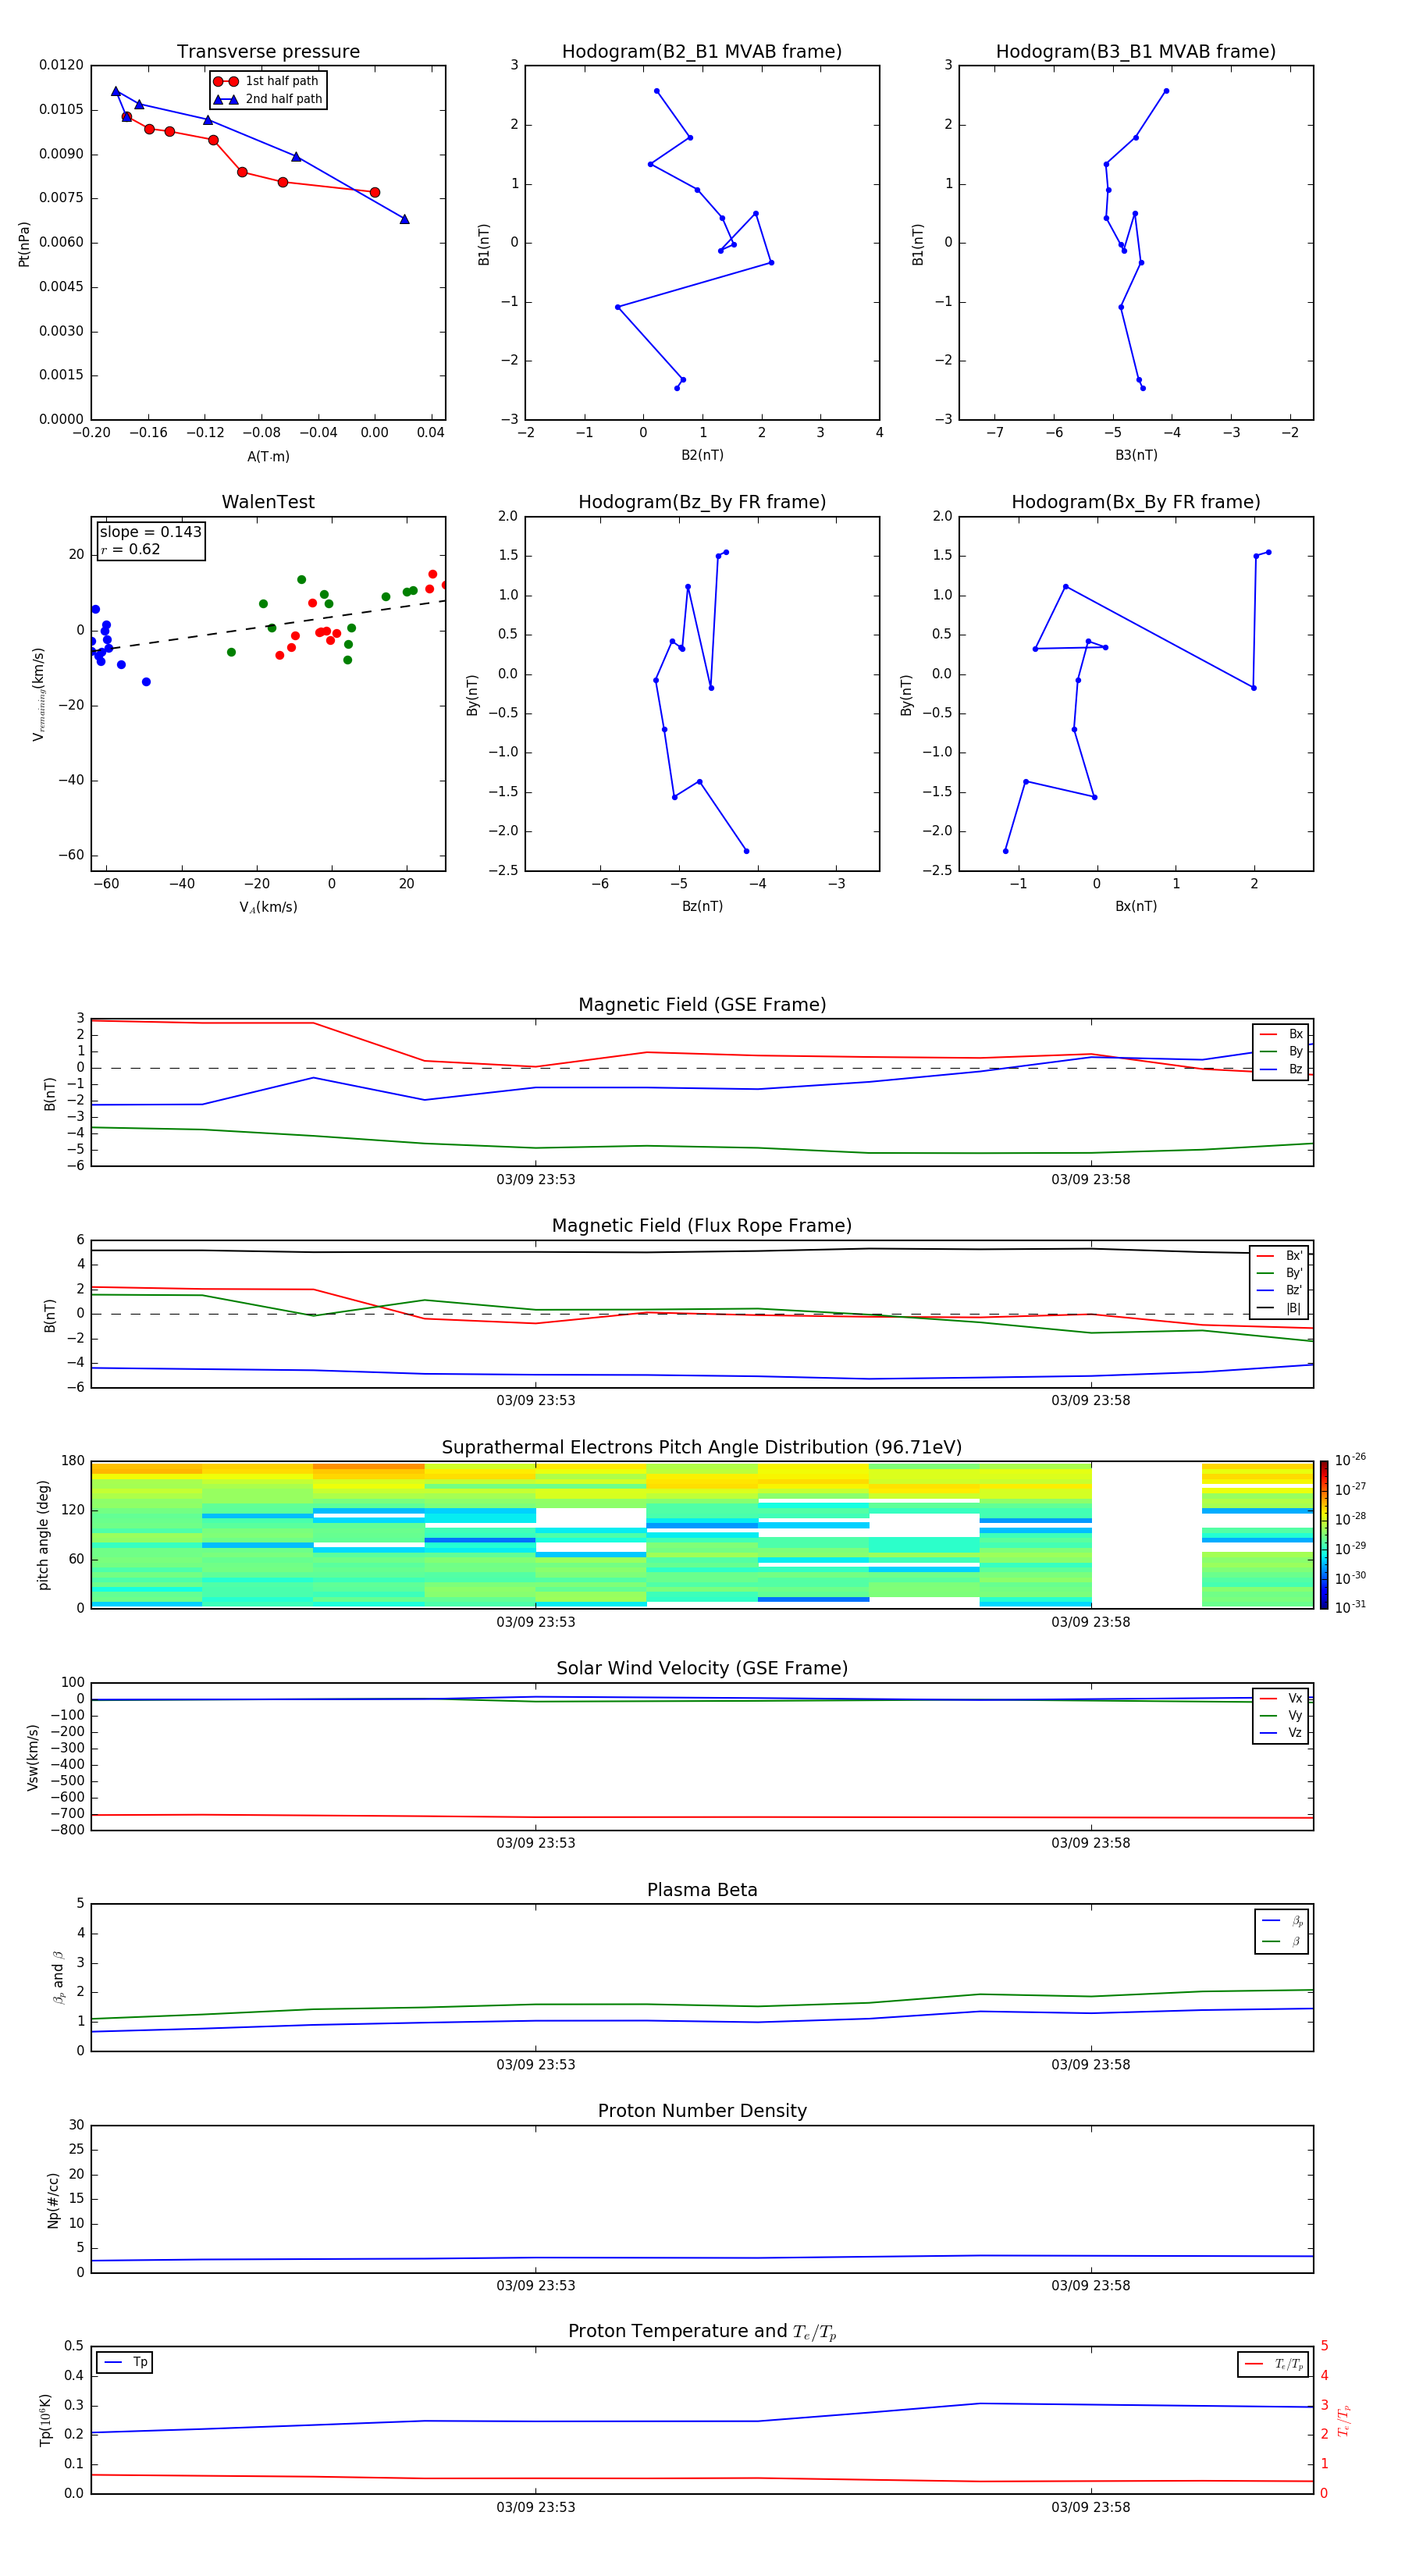Click the "V_A(km/s)" x-axis label
The height and width of the screenshot is (2576, 1405).
268,907
